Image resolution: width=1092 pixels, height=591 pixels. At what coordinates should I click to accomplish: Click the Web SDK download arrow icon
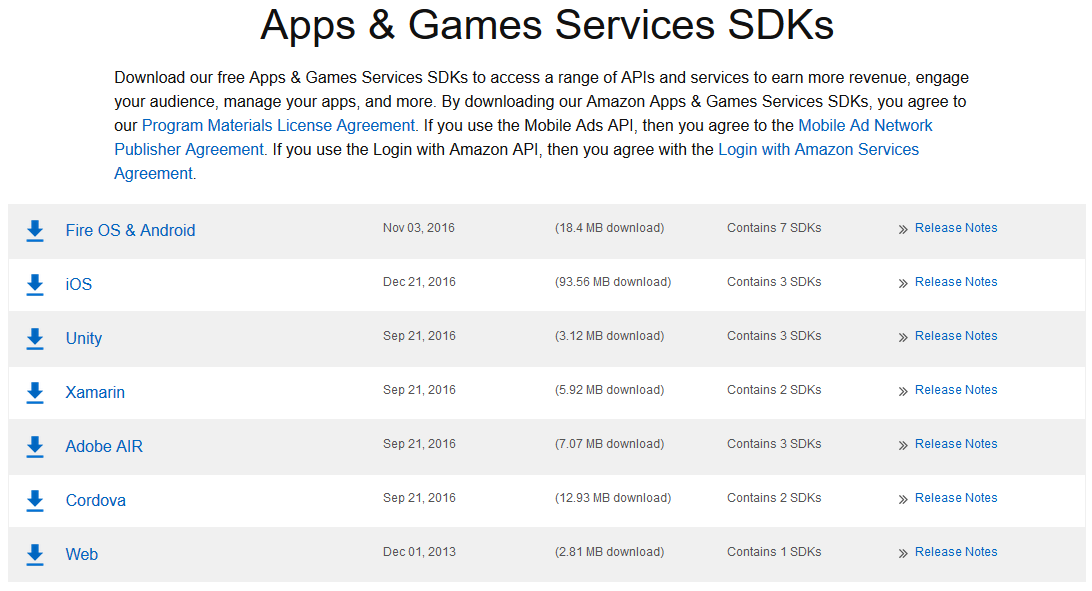click(x=35, y=555)
